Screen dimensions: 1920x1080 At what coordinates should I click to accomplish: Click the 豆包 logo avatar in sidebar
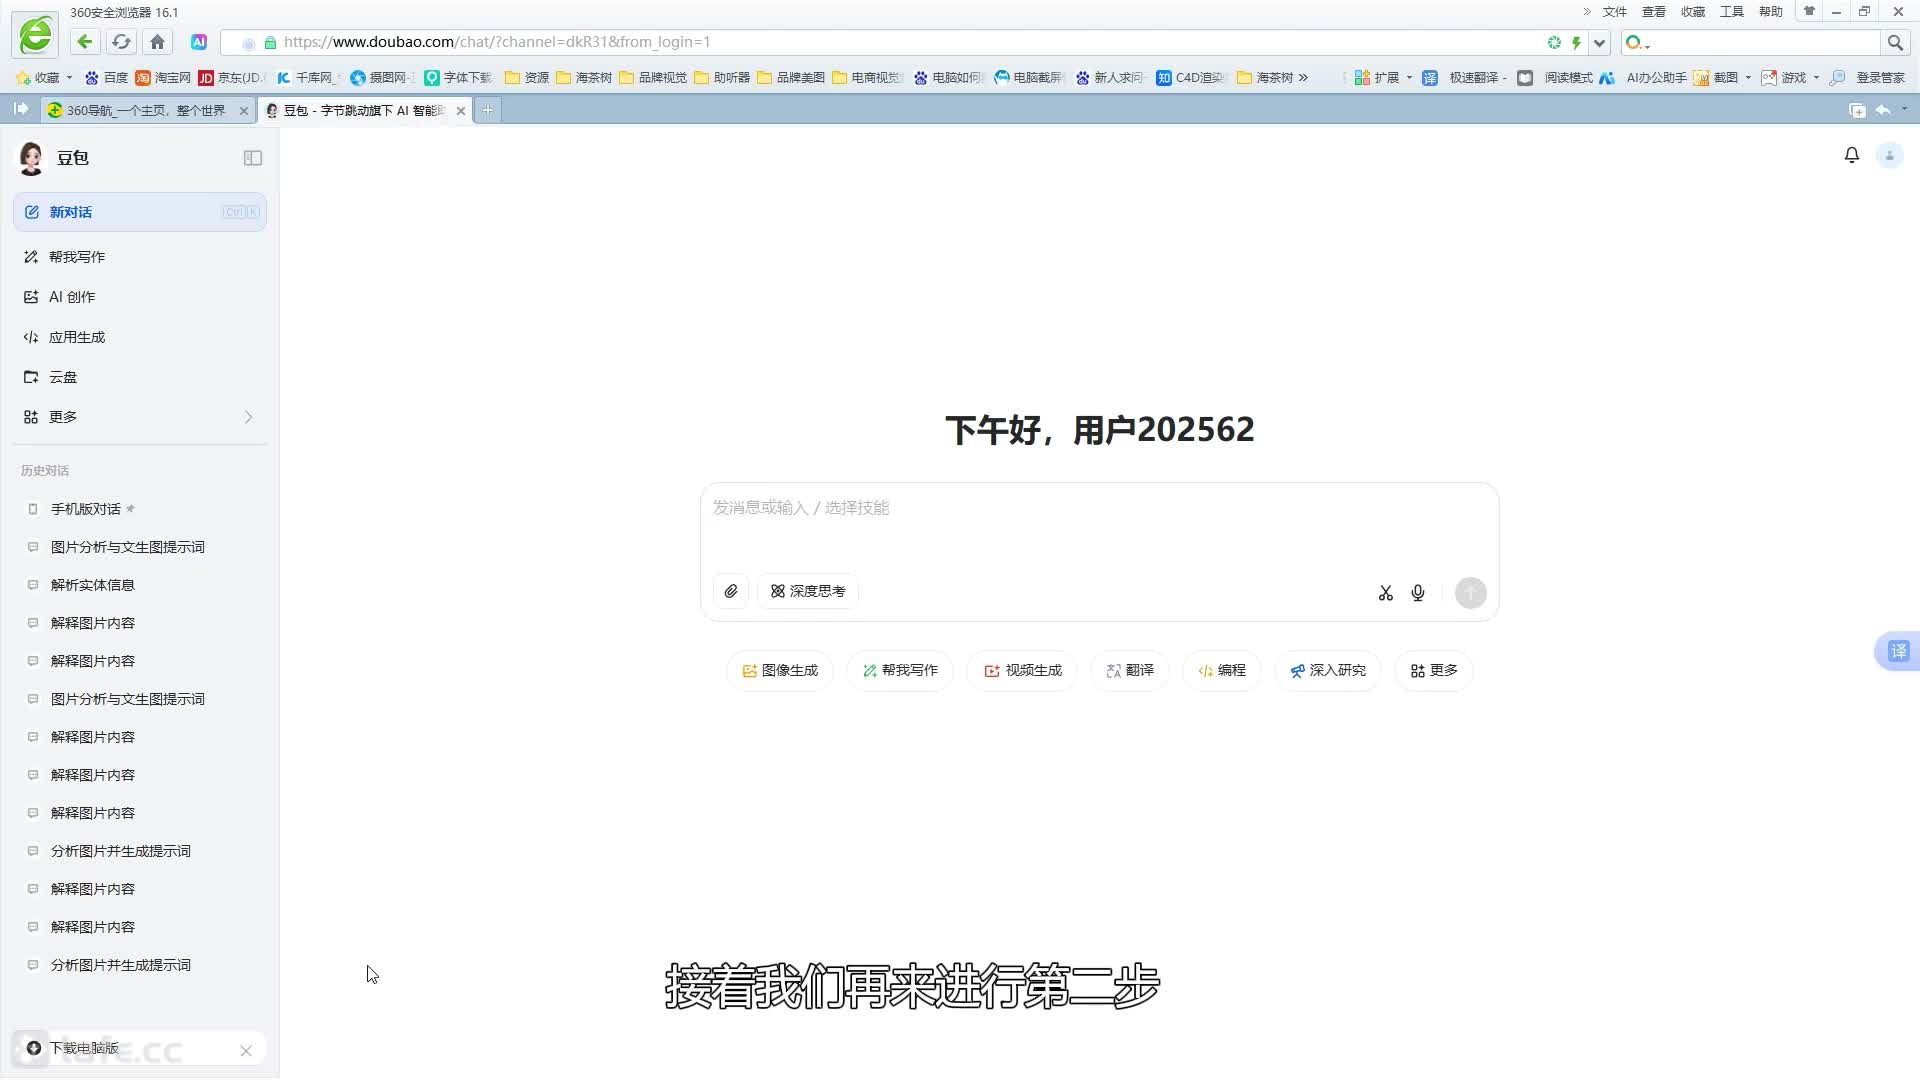(x=31, y=158)
